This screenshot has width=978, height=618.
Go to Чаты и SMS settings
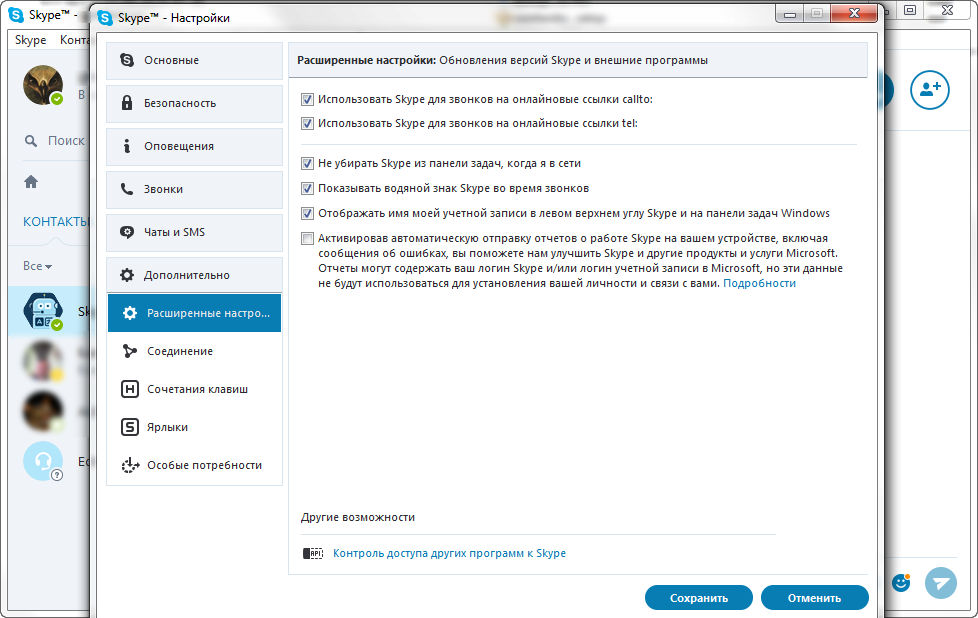click(195, 232)
